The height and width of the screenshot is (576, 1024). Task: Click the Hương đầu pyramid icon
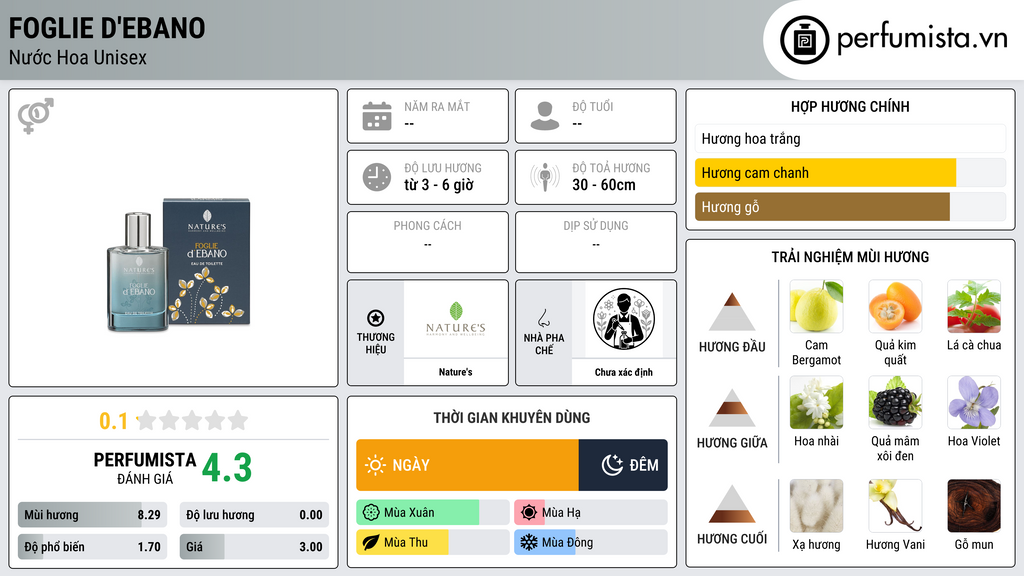pos(732,312)
